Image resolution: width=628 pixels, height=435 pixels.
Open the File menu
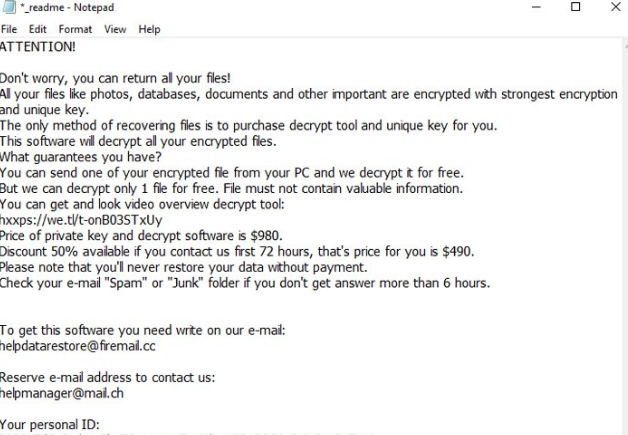coord(11,30)
